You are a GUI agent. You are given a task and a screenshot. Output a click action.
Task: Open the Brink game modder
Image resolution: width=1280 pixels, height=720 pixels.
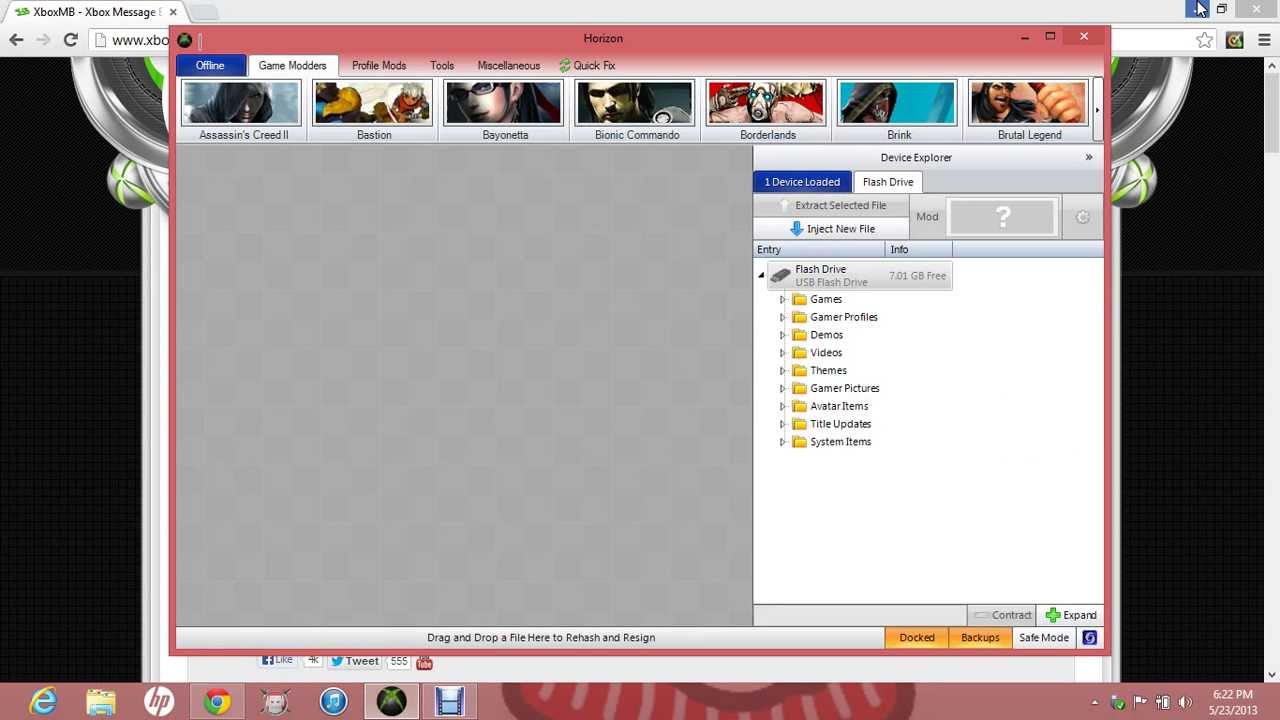[897, 111]
